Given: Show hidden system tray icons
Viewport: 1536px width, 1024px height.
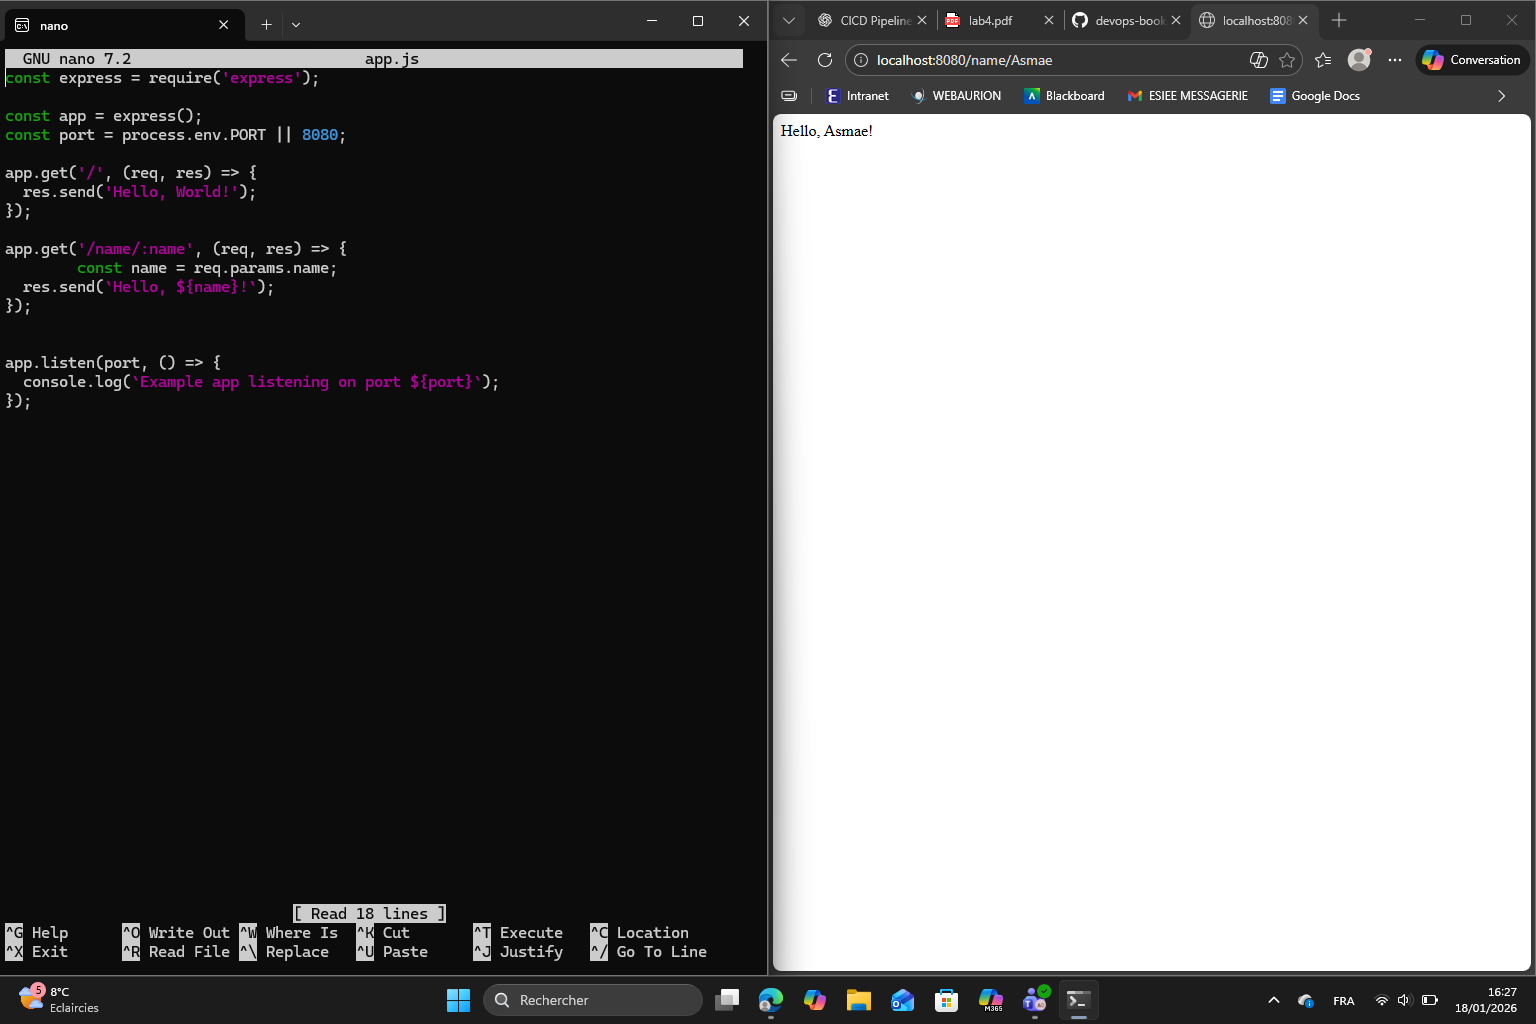Looking at the screenshot, I should [x=1273, y=1000].
